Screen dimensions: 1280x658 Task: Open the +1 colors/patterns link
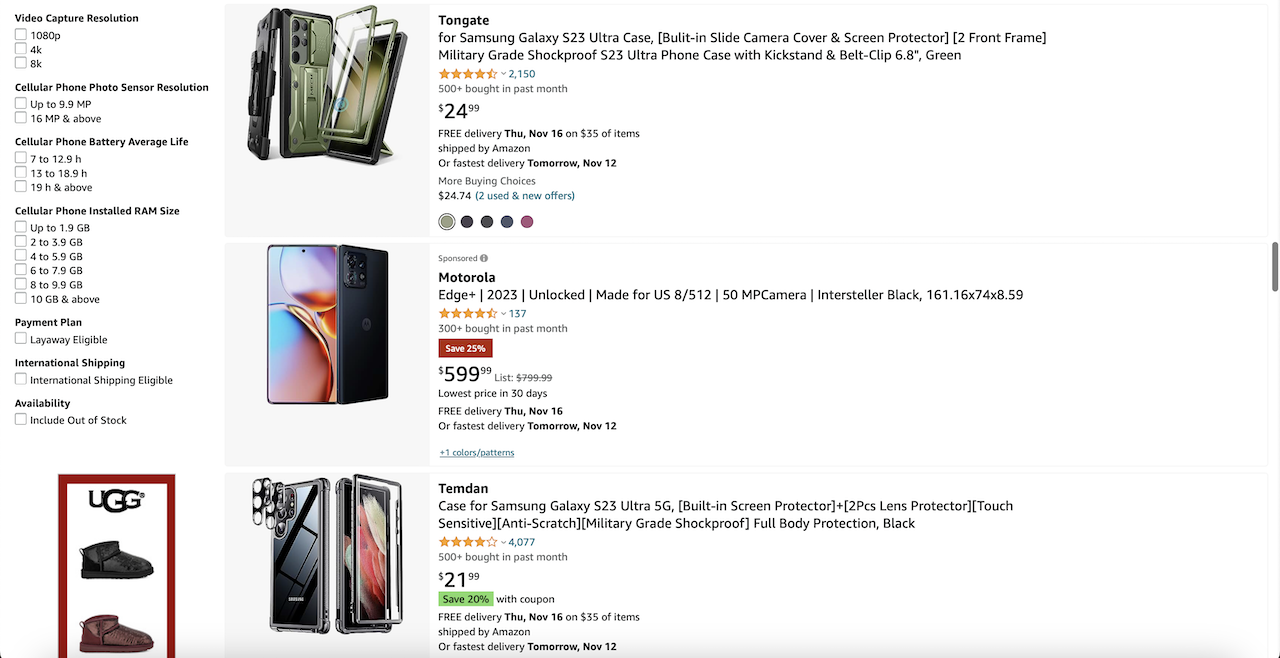click(x=477, y=453)
